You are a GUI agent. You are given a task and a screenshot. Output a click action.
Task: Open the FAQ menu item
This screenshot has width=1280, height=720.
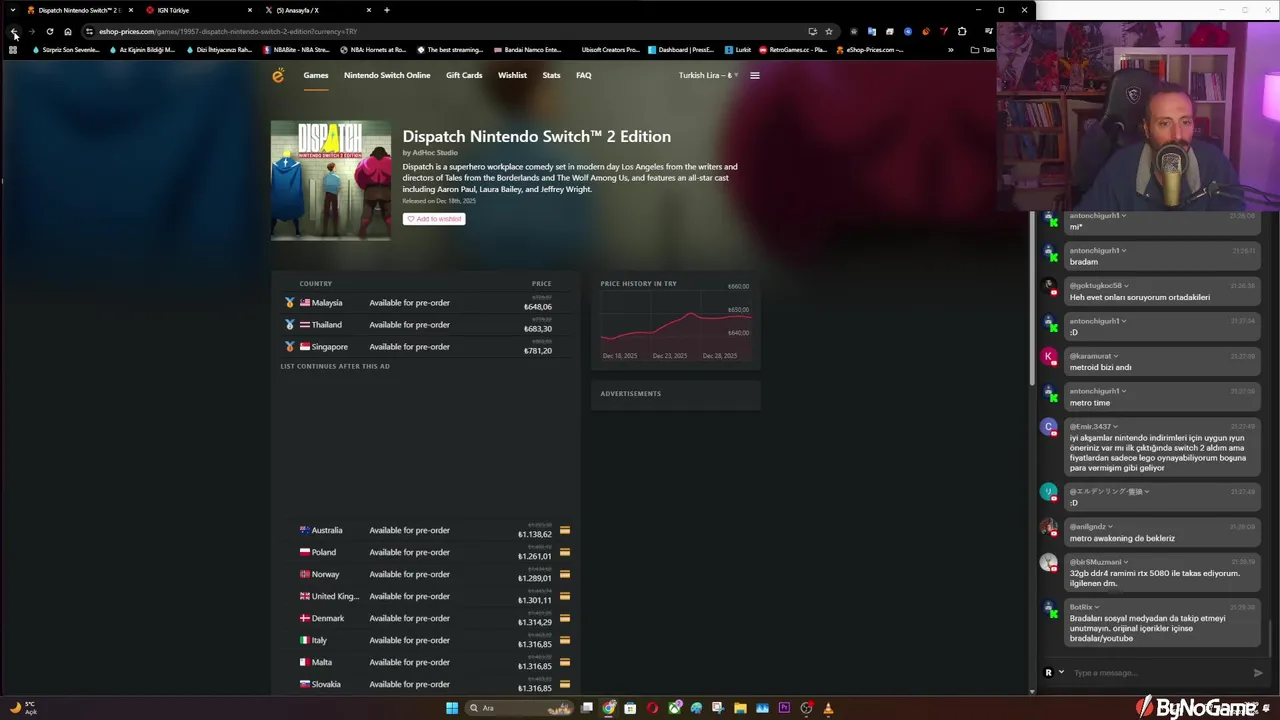coord(584,75)
